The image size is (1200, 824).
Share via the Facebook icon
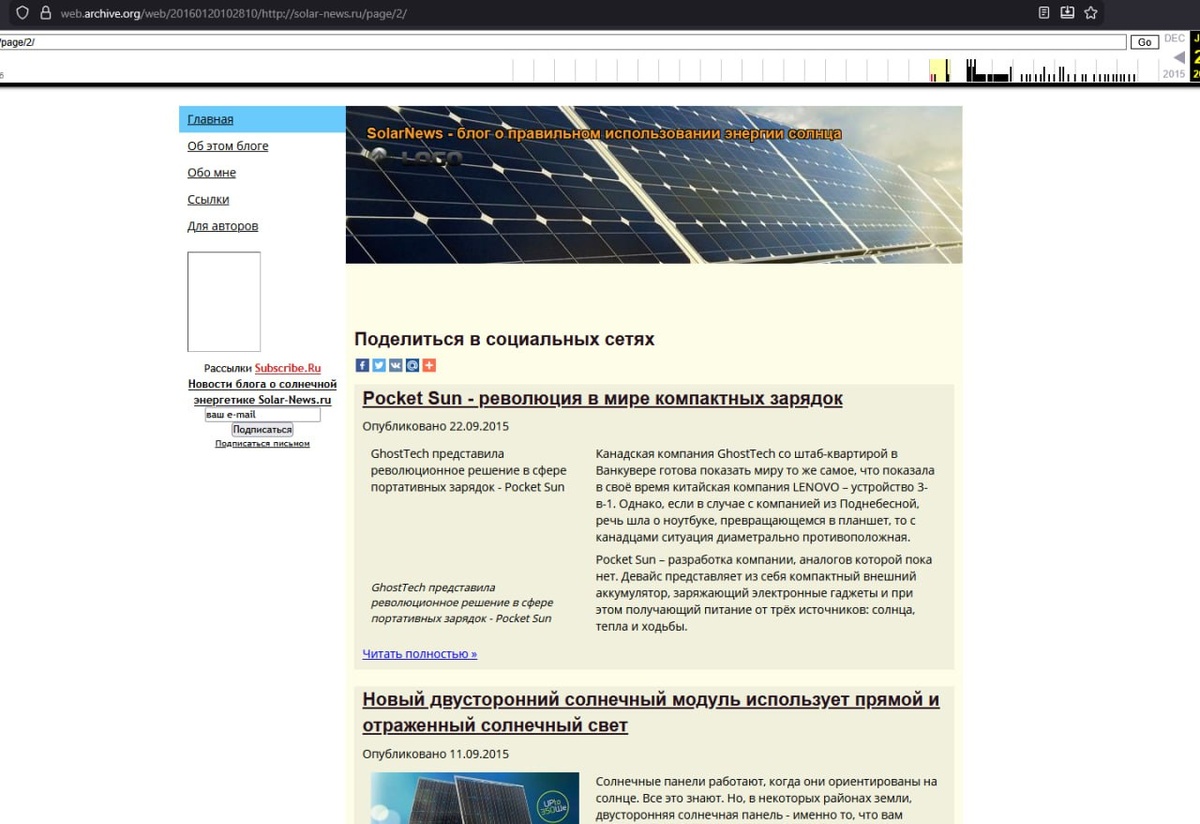point(362,365)
